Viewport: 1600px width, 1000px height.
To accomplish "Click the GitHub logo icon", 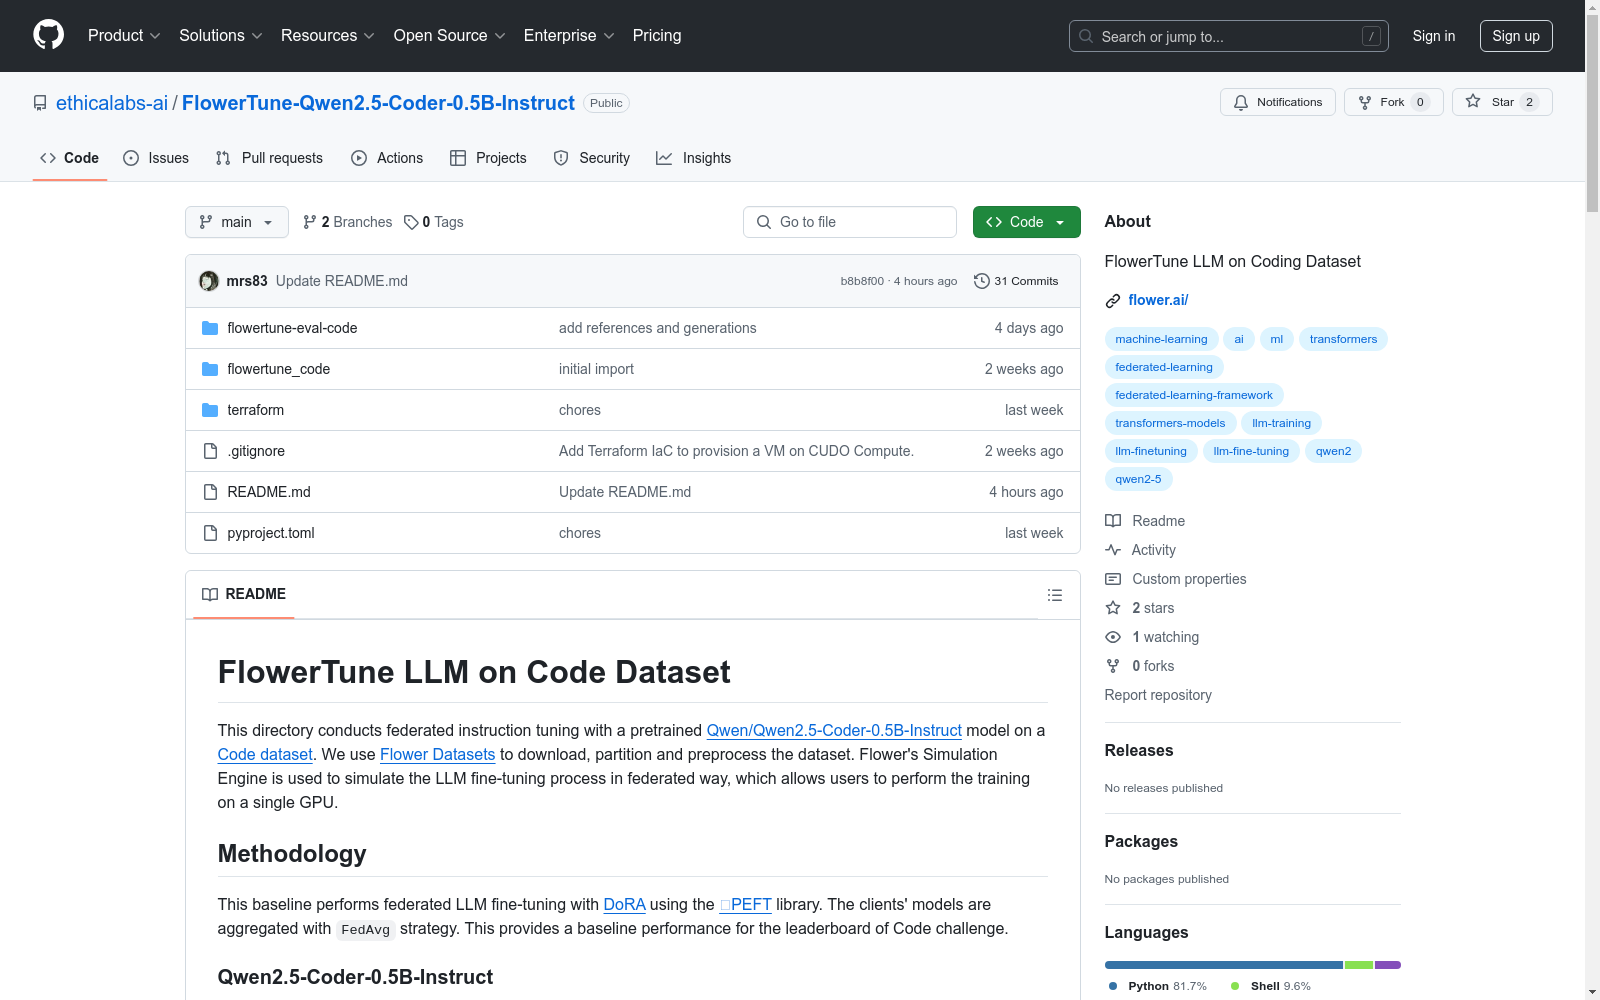I will pyautogui.click(x=48, y=35).
